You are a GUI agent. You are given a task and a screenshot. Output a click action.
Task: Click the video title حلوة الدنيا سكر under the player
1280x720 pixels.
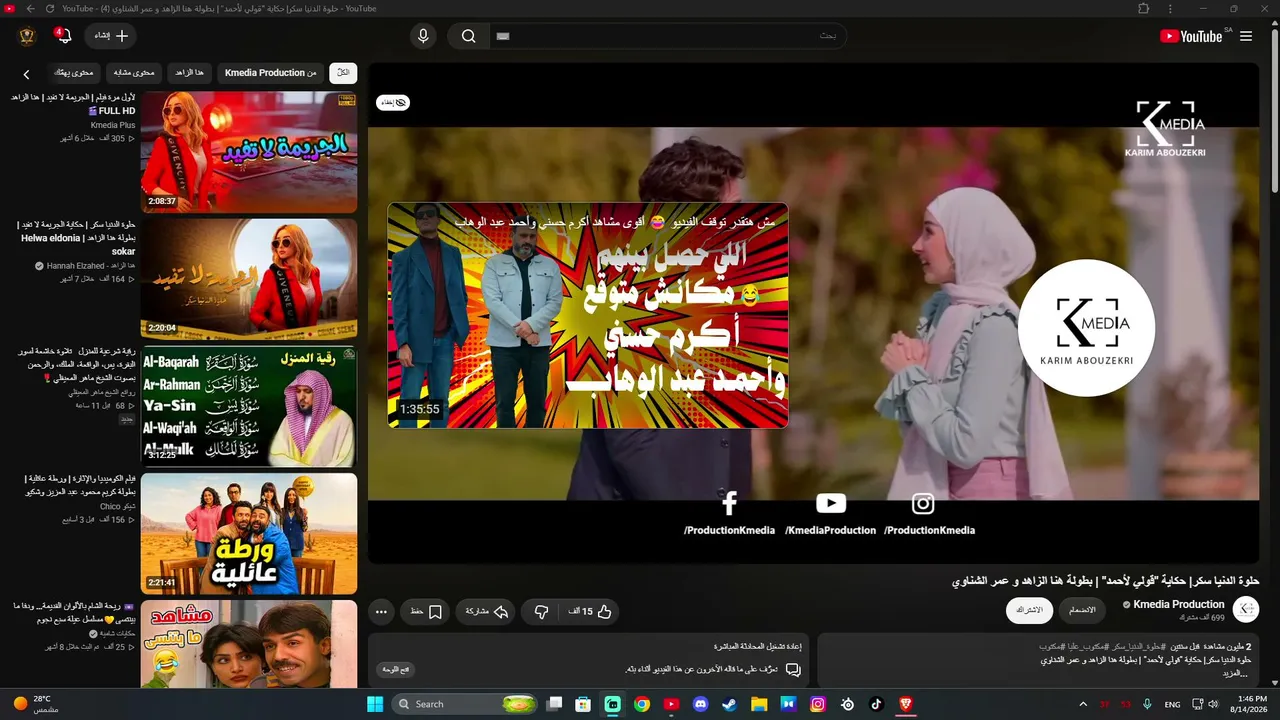coord(1105,581)
